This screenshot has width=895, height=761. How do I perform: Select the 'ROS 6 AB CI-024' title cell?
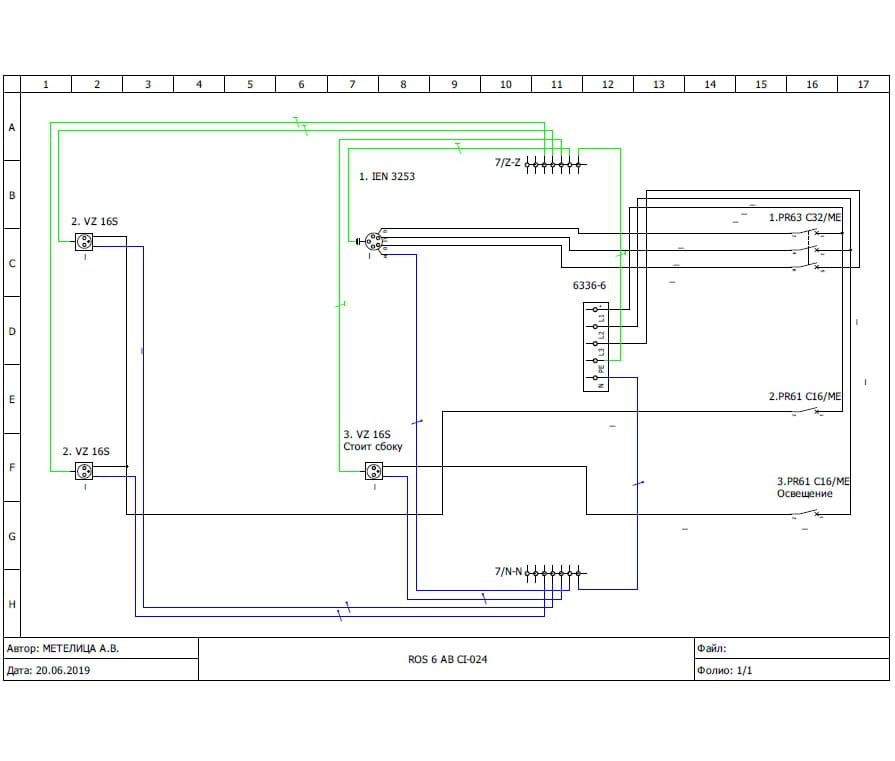coord(447,660)
